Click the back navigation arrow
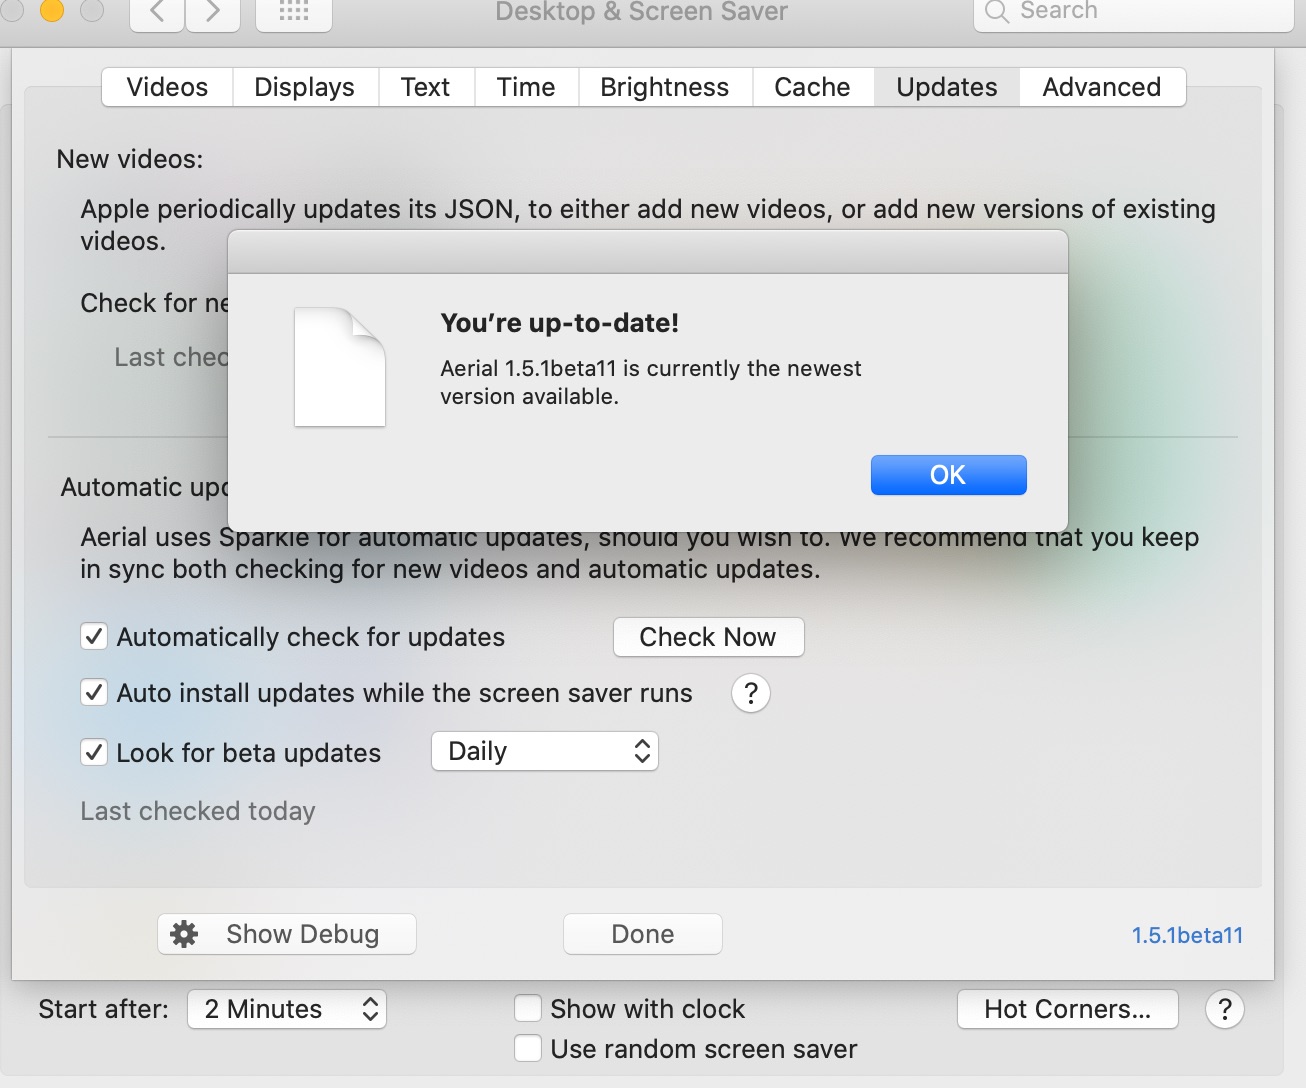This screenshot has width=1306, height=1088. 157,13
